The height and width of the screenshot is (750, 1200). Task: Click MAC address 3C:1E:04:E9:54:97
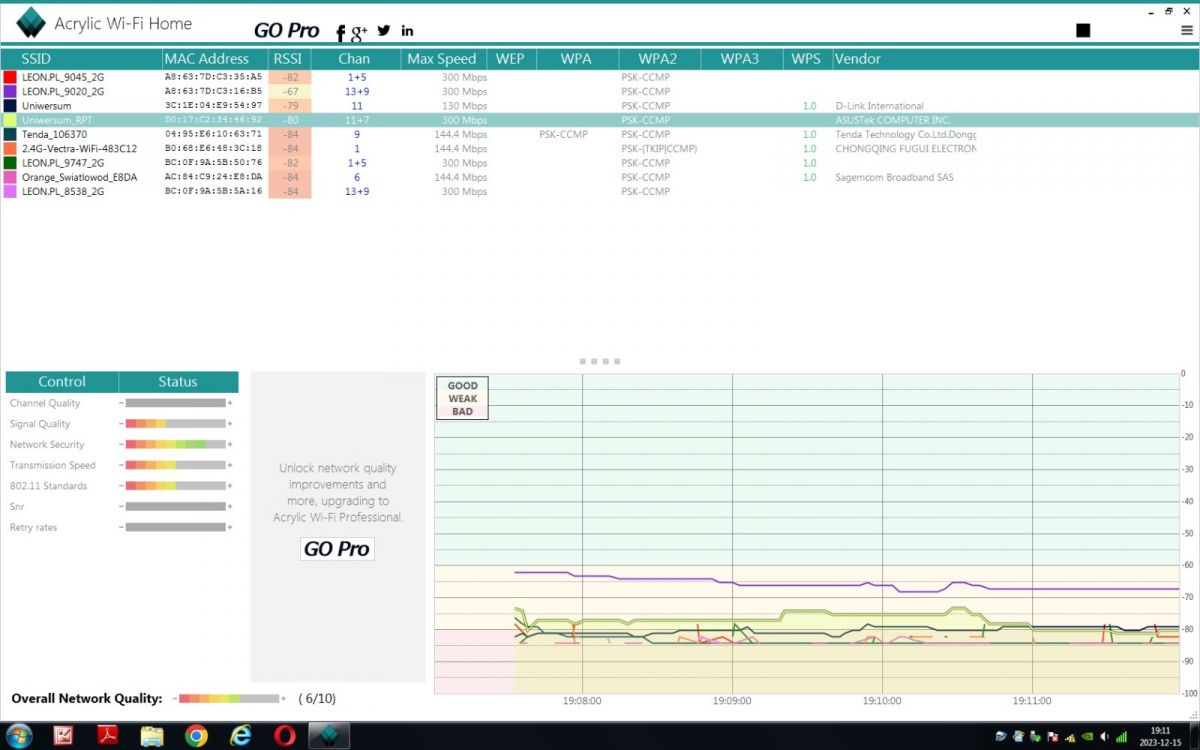pyautogui.click(x=213, y=106)
